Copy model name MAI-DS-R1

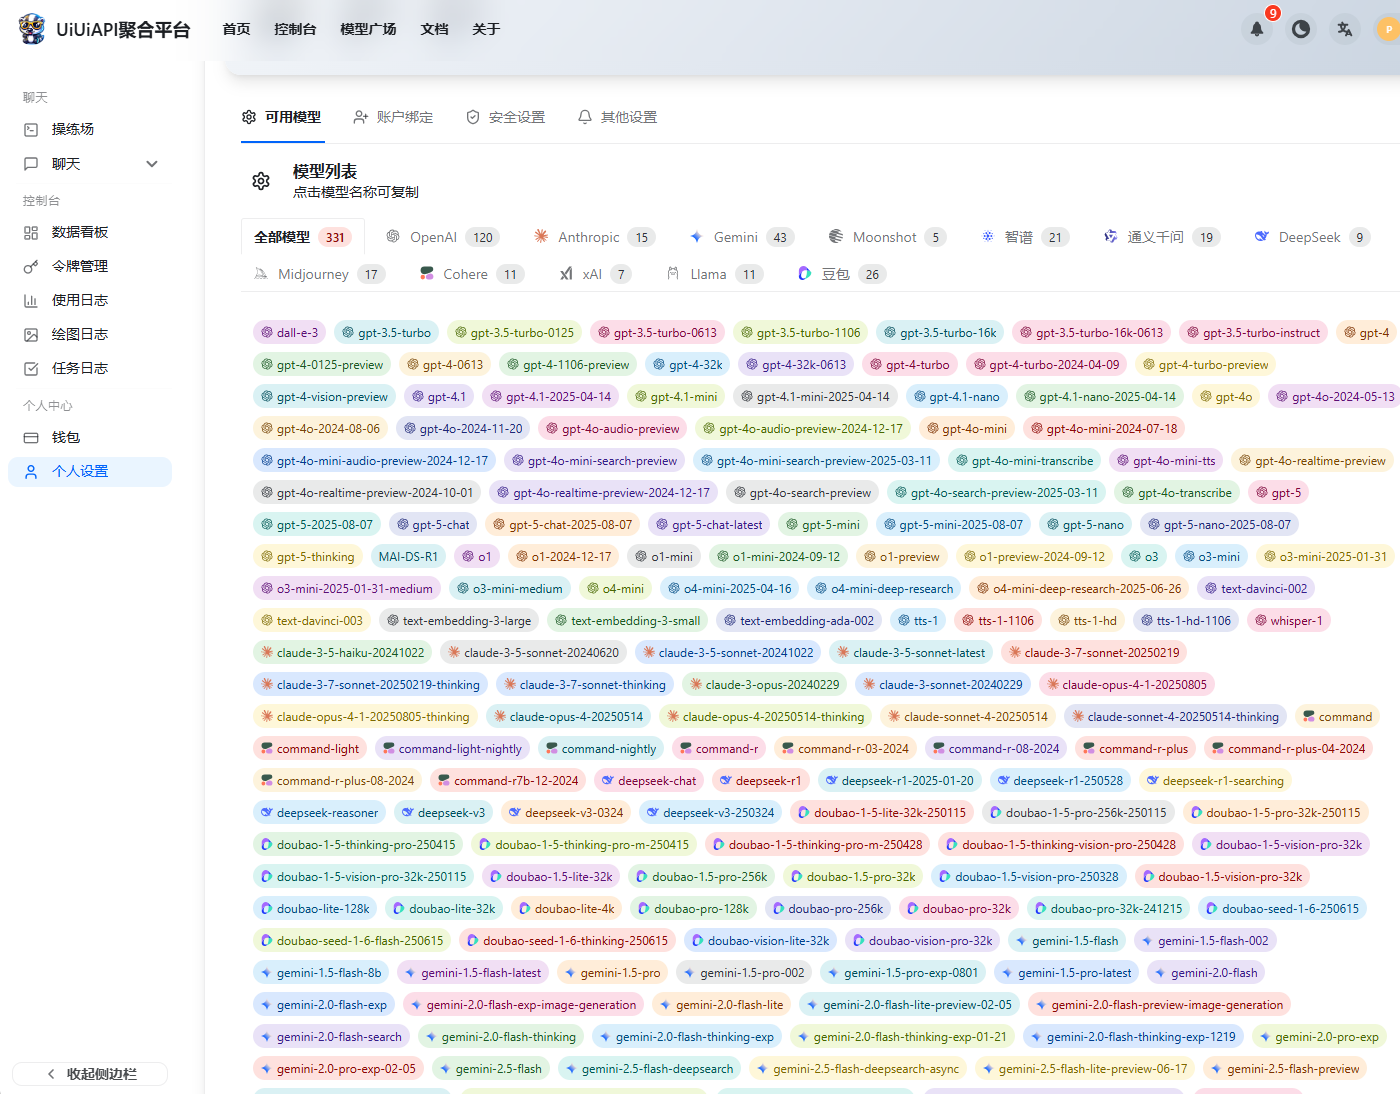tap(408, 557)
